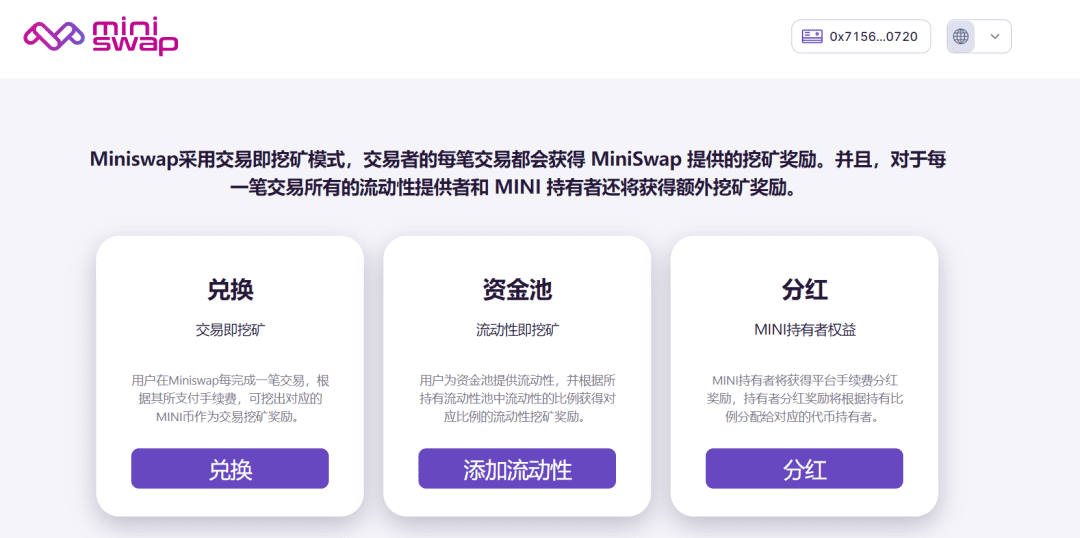Screen dimensions: 1080x538
Task: Click the globe language icon
Action: click(961, 37)
